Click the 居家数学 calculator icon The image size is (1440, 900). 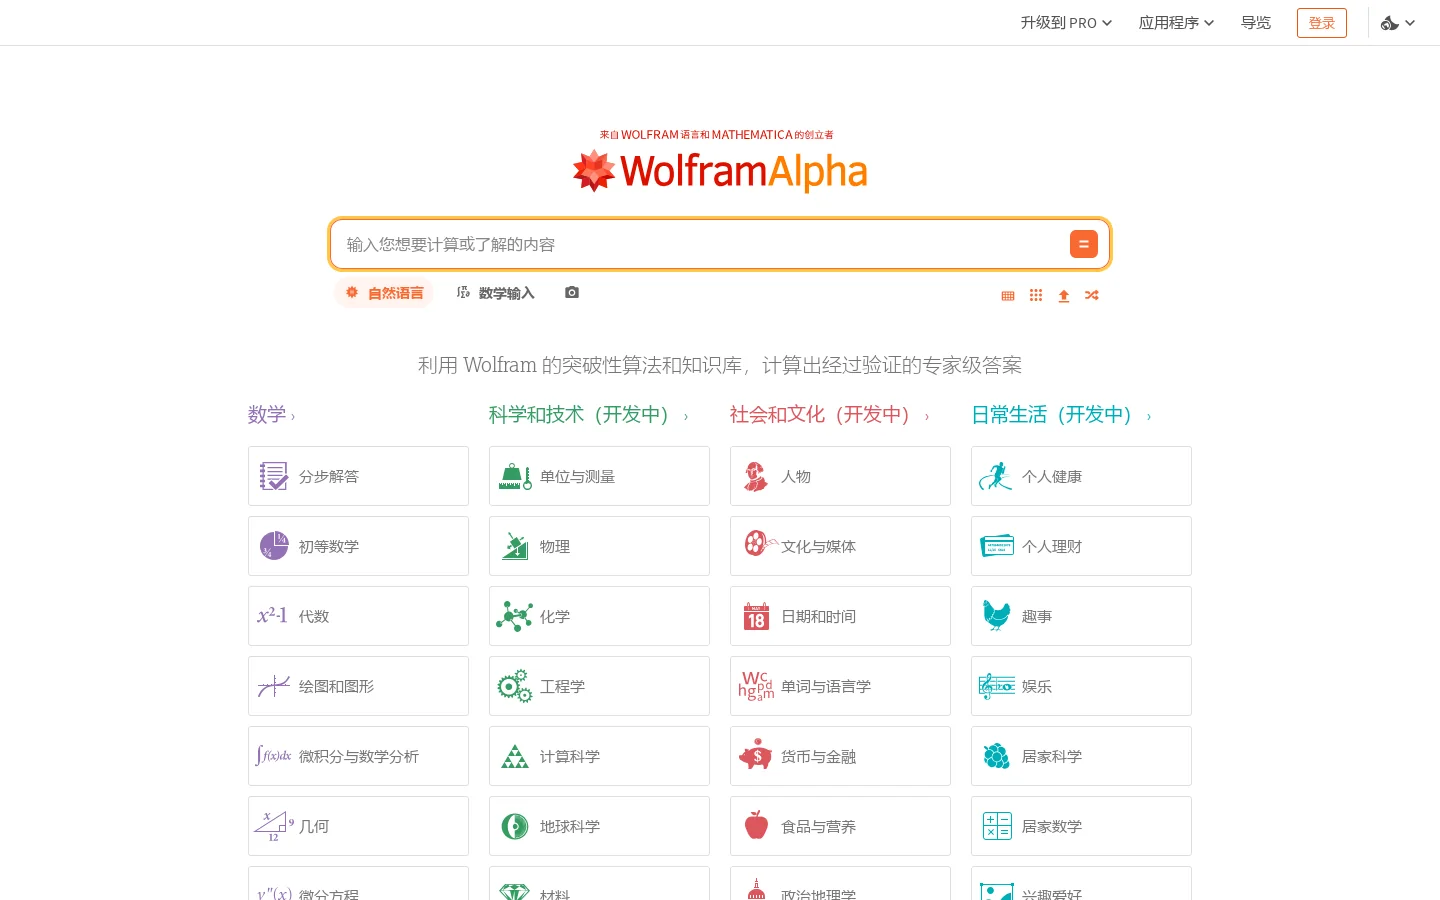pos(997,826)
